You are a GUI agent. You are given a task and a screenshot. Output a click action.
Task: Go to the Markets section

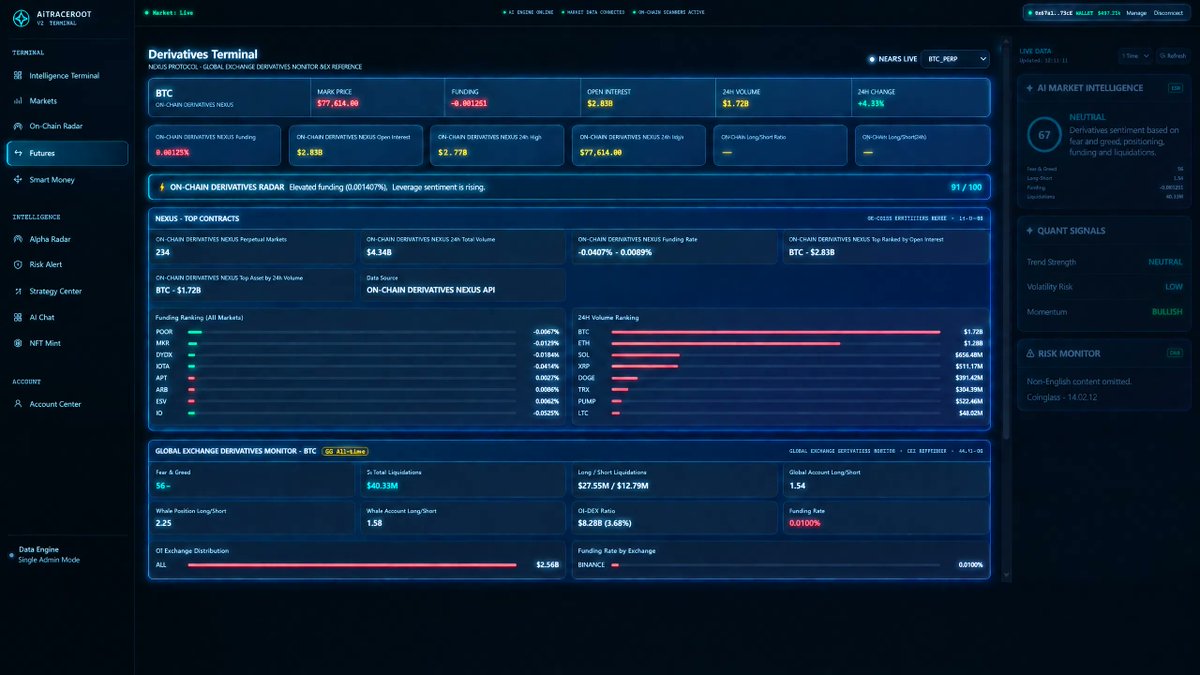(66, 101)
